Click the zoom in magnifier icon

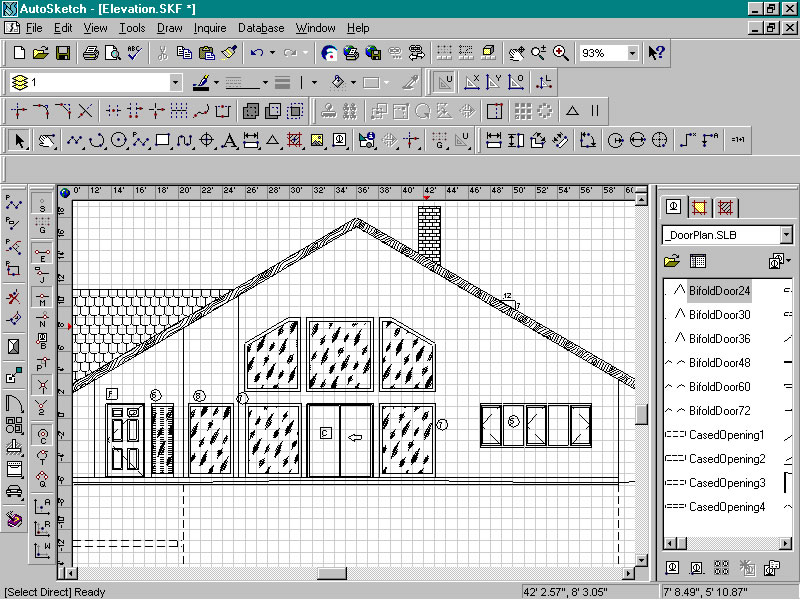point(561,53)
